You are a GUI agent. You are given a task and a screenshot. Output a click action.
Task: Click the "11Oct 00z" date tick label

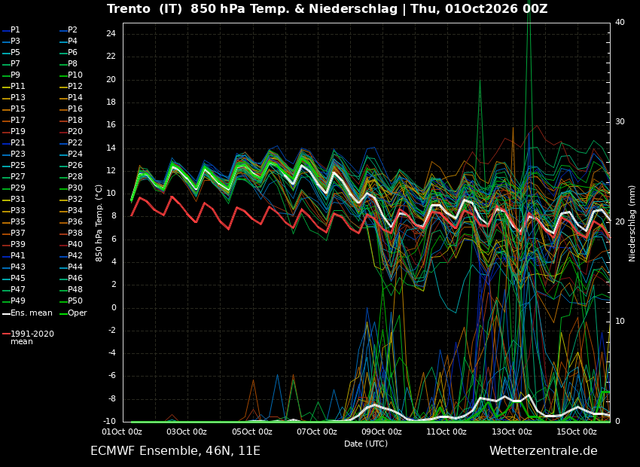[447, 432]
